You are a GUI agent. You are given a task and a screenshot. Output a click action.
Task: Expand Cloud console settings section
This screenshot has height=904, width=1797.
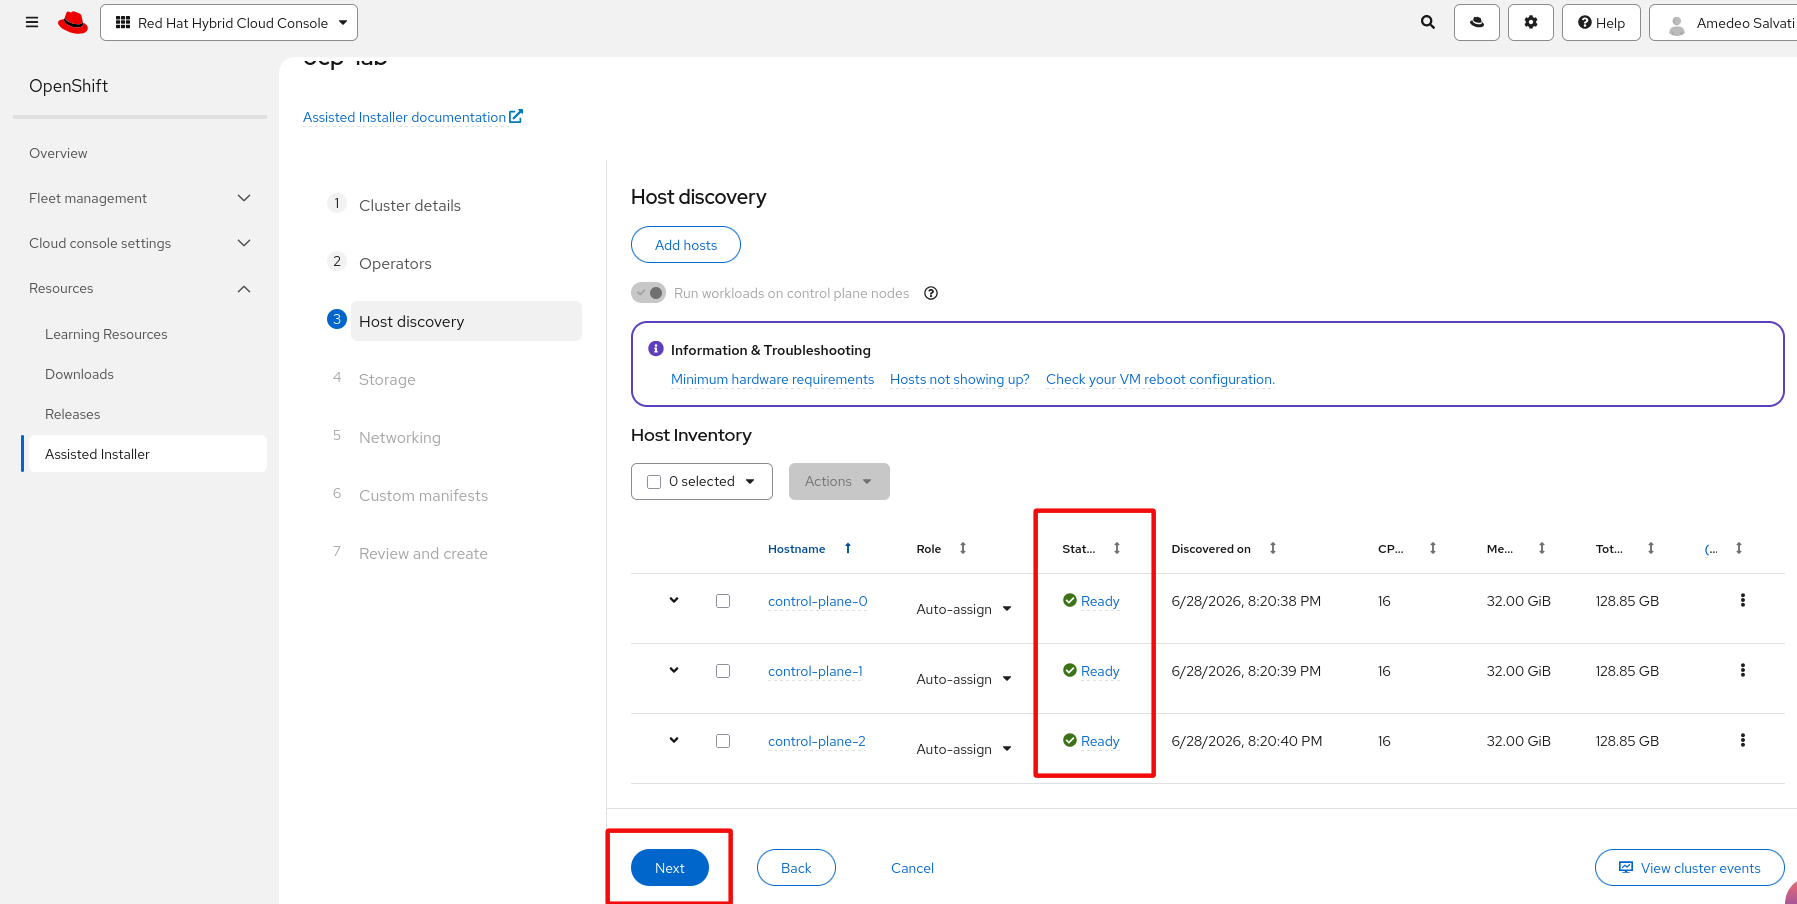(140, 243)
